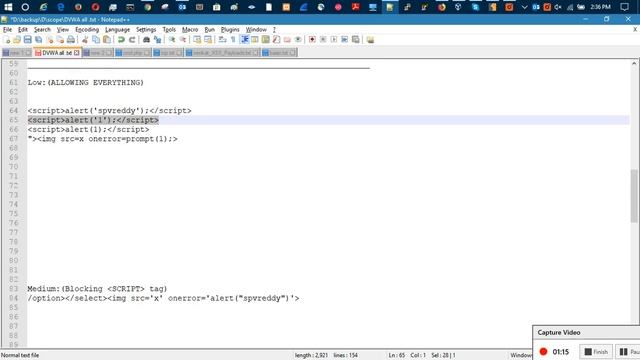Open the Windows Start menu

click(x=8, y=7)
